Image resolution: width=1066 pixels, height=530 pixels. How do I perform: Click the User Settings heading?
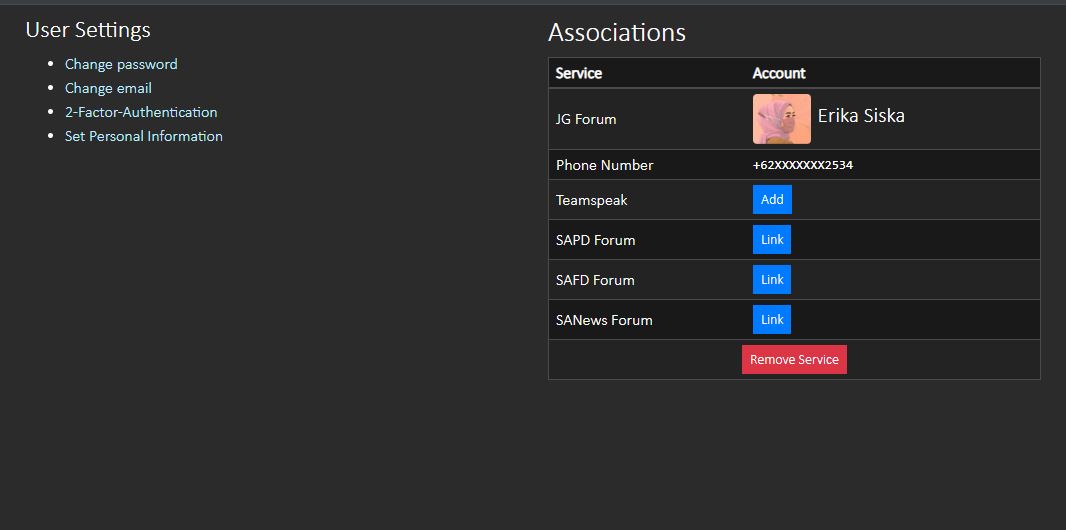click(88, 30)
